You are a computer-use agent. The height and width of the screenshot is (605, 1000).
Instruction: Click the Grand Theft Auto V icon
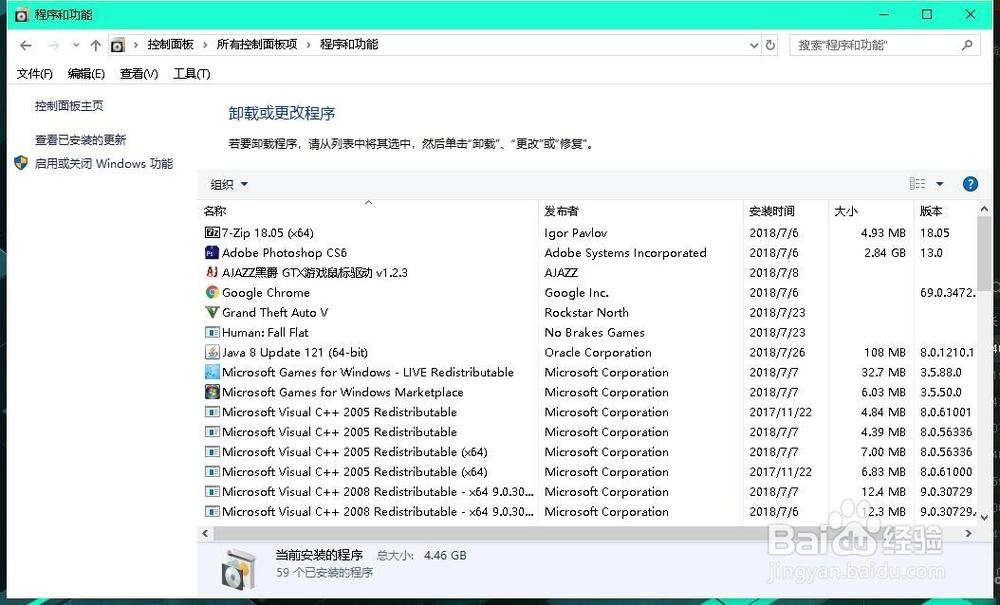pyautogui.click(x=210, y=312)
